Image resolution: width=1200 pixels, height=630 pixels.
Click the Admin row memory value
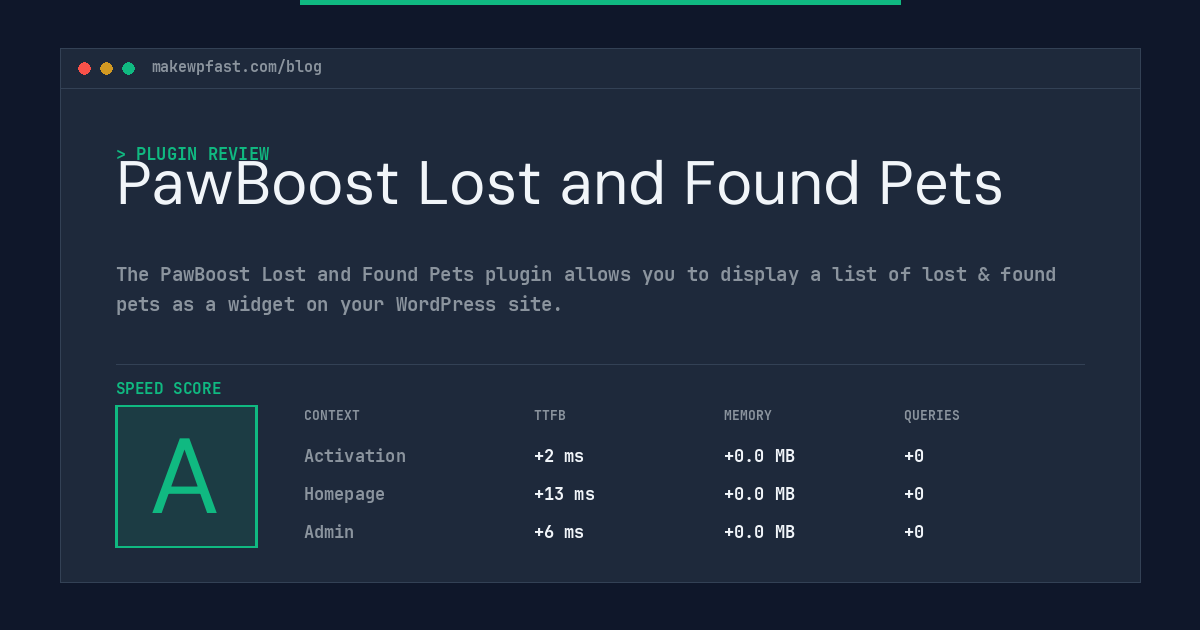pos(759,532)
